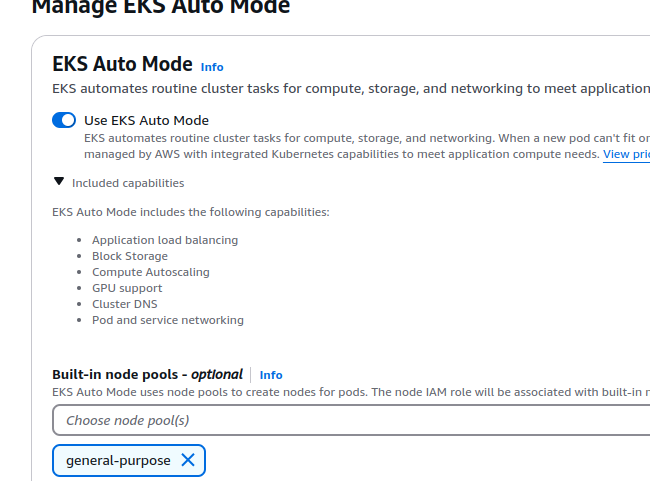Click the Manage EKS Auto Mode heading
This screenshot has height=481, width=650.
tap(161, 7)
